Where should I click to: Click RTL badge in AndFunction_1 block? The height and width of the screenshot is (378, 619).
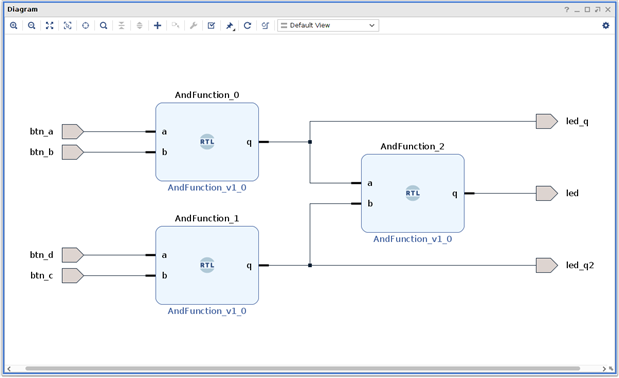207,266
